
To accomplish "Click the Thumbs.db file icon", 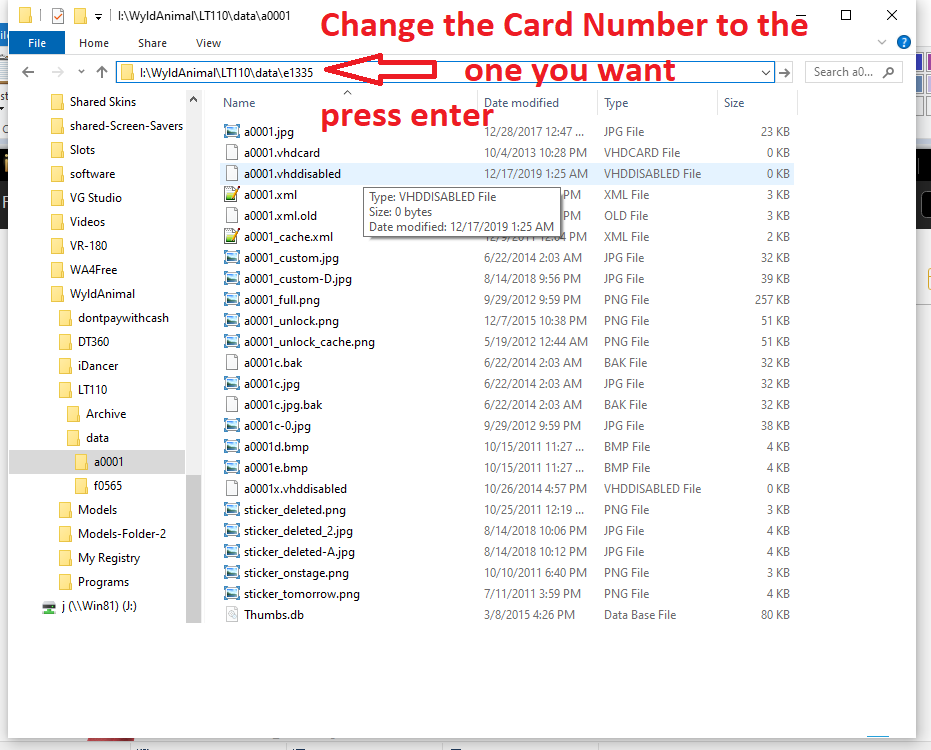I will tap(232, 615).
